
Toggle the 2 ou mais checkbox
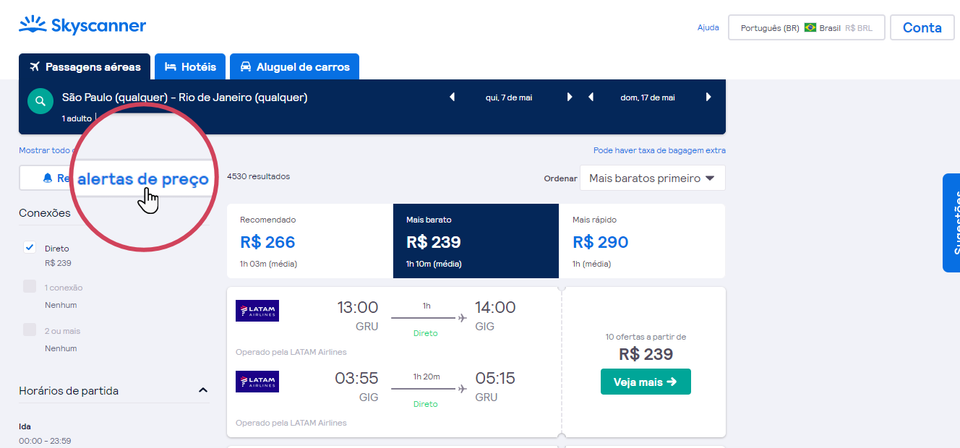coord(29,330)
